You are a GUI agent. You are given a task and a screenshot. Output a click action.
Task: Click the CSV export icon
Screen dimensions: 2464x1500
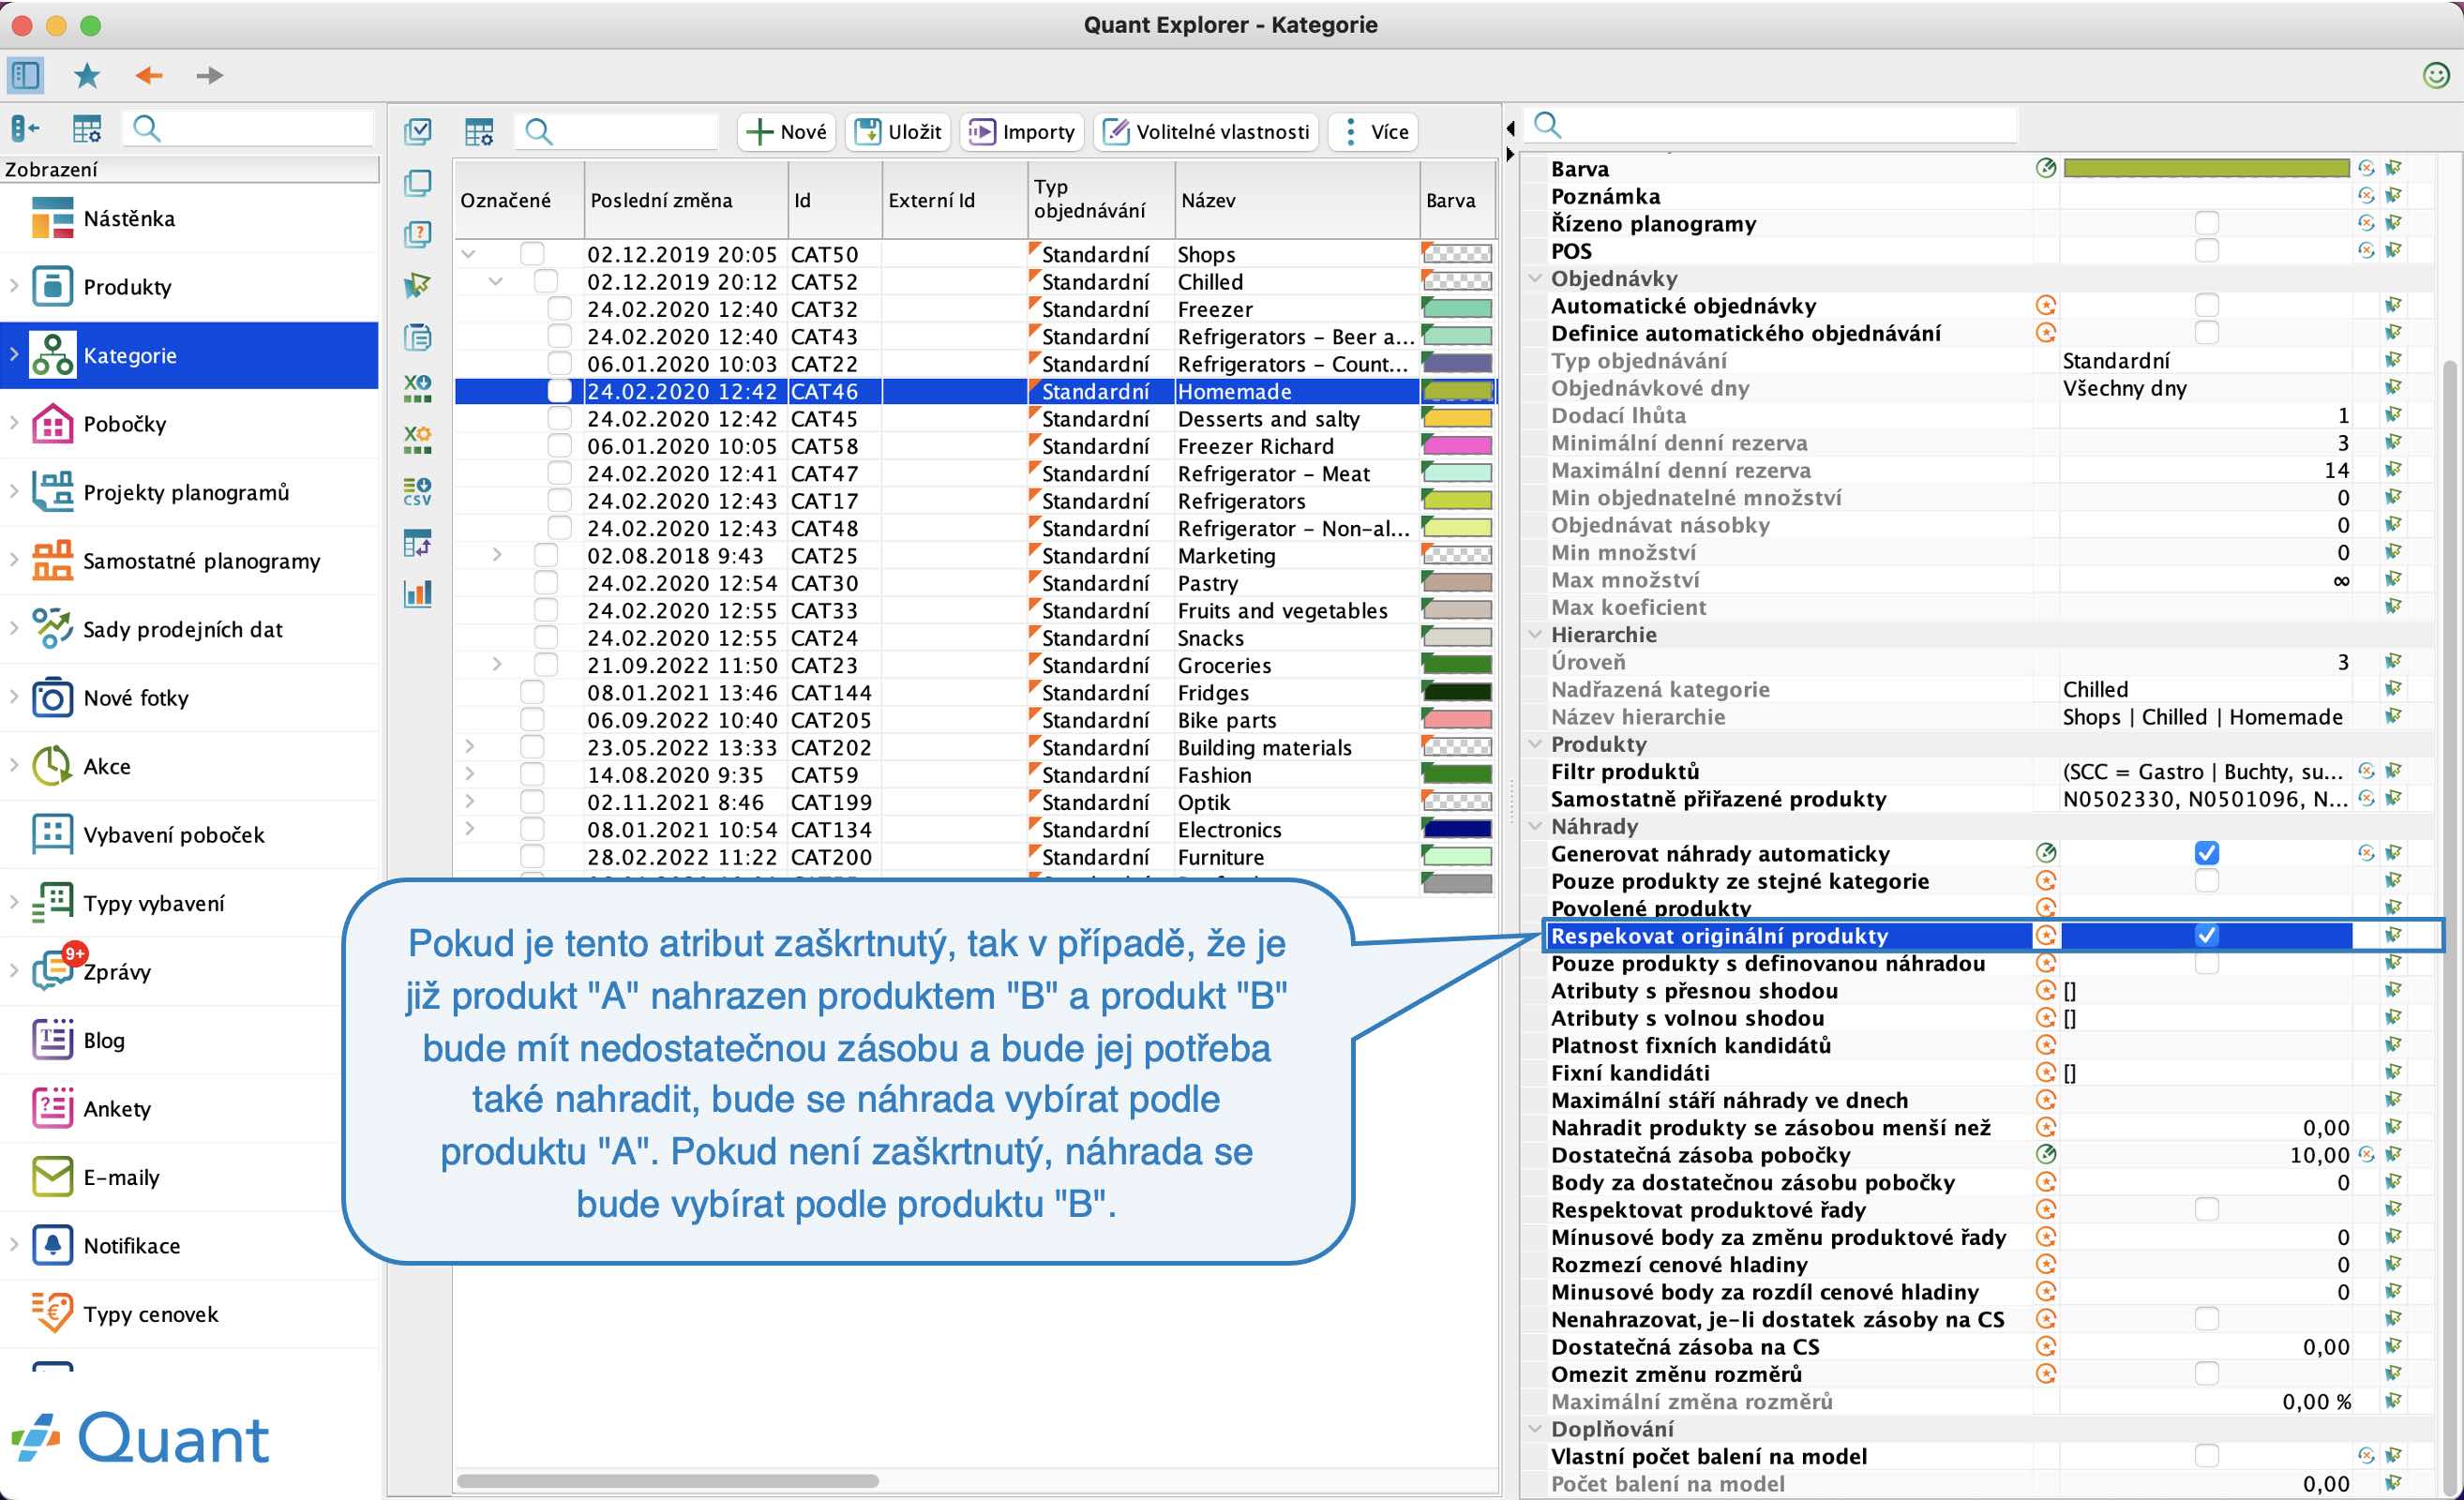click(x=417, y=491)
